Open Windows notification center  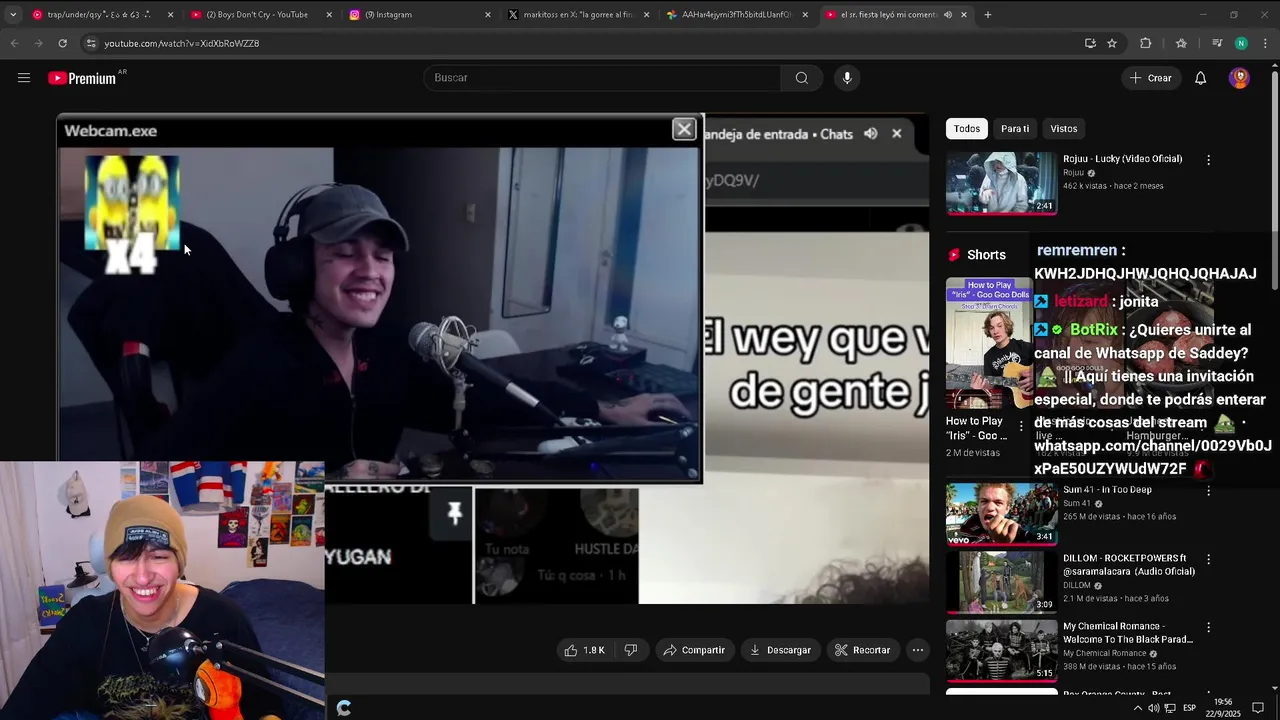1258,708
